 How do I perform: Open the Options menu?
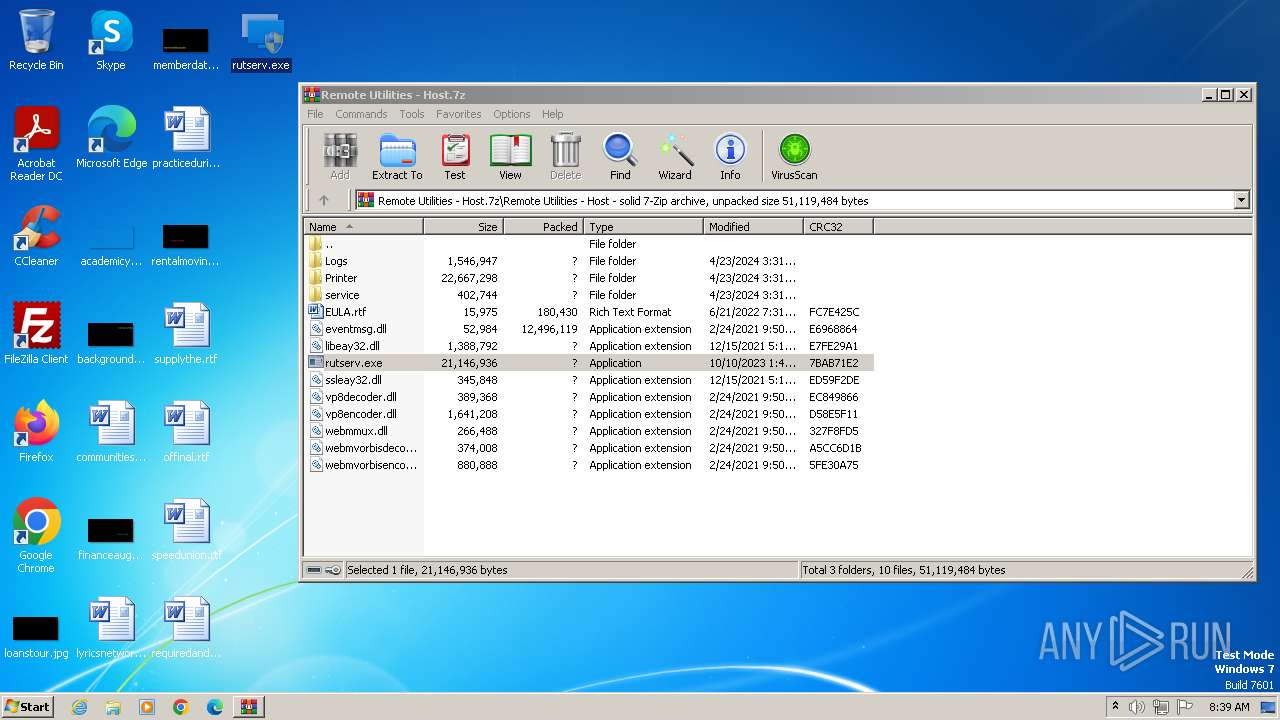tap(512, 114)
